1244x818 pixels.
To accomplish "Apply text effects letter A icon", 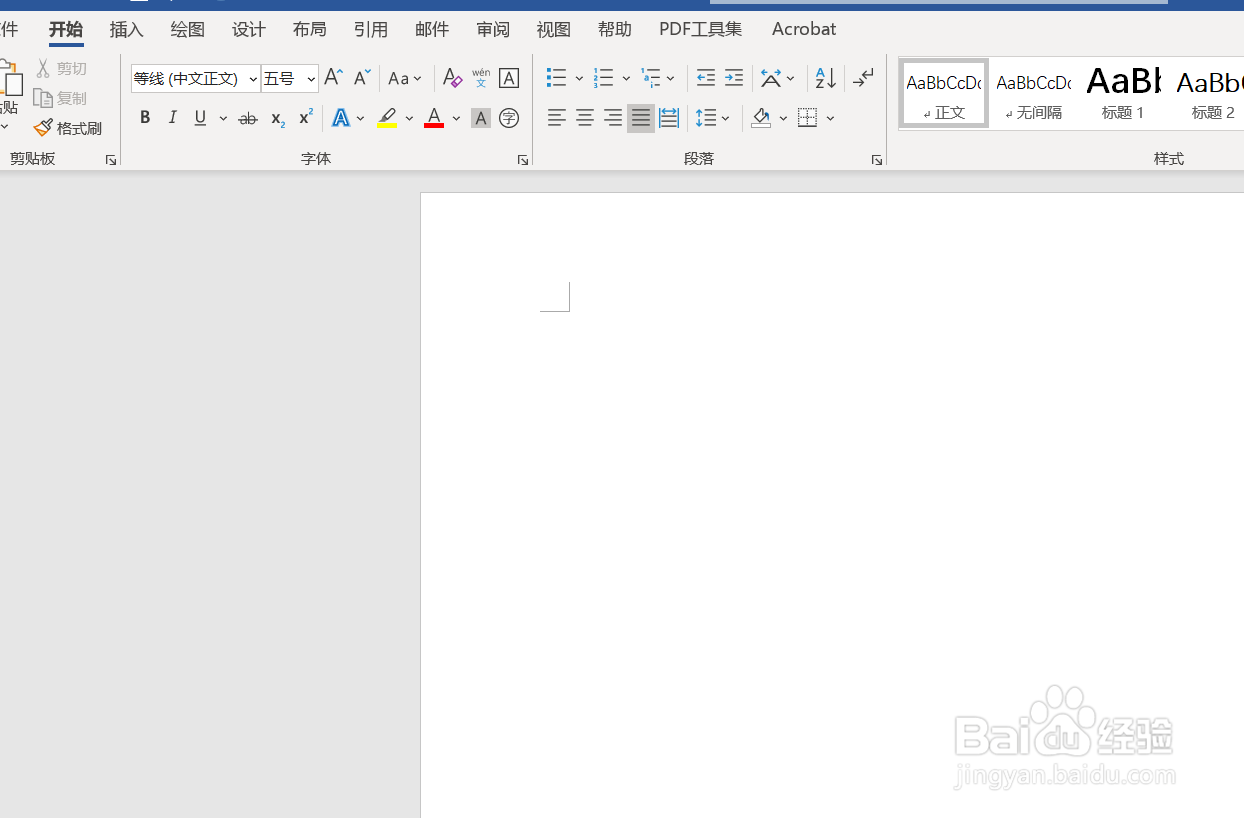I will tap(341, 118).
